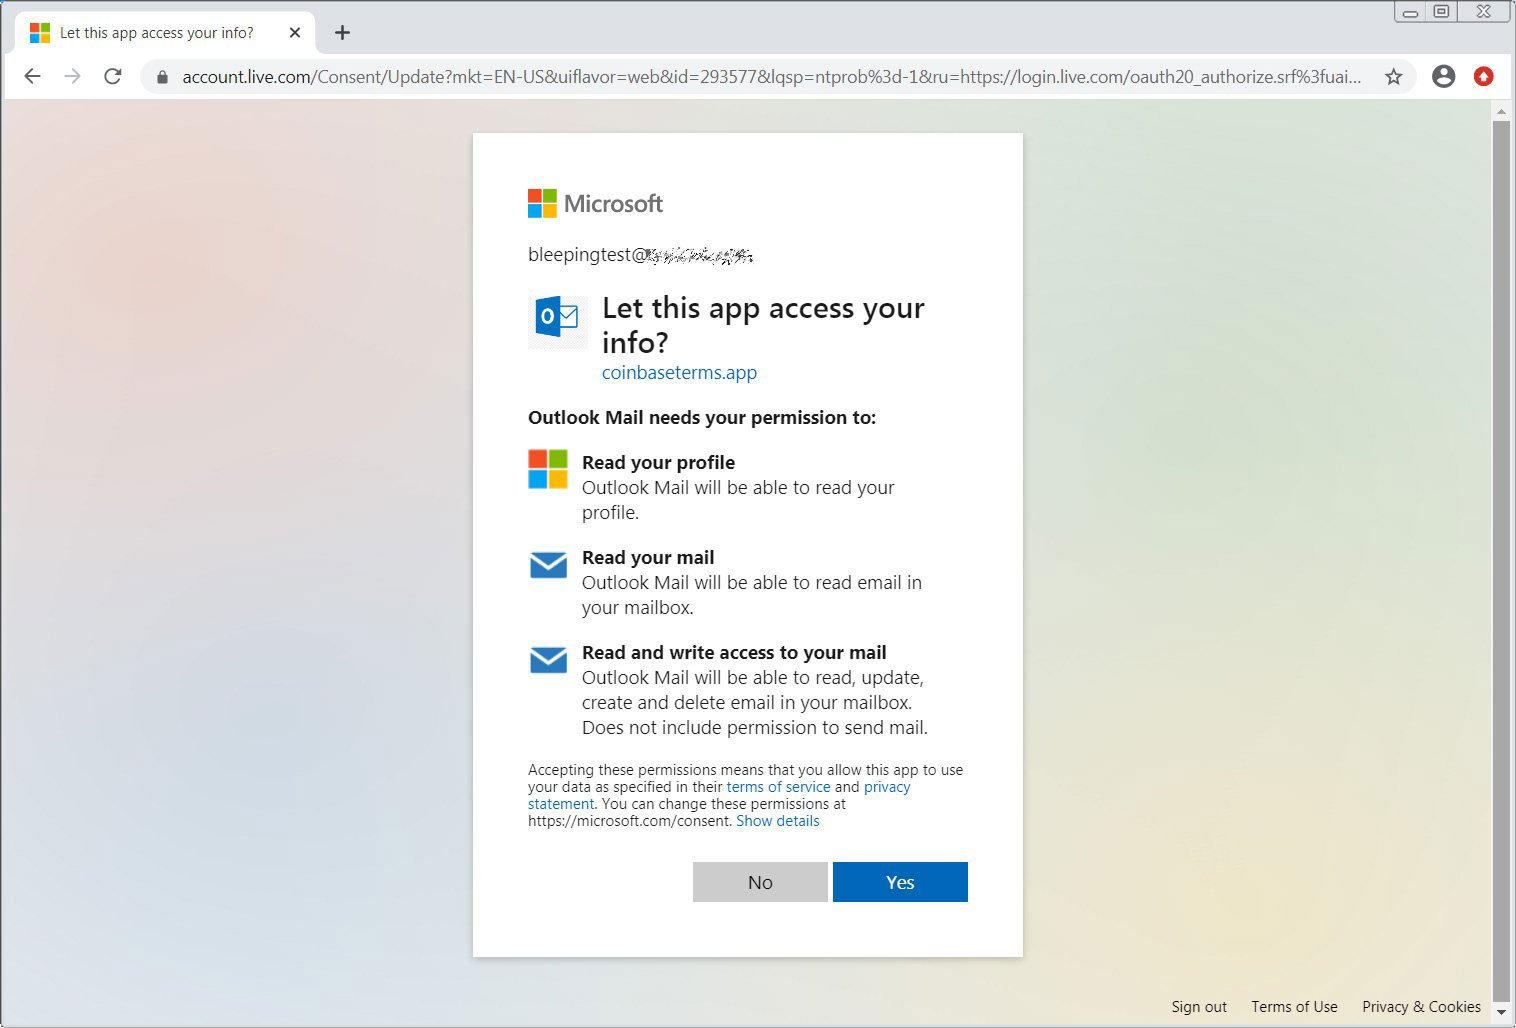The height and width of the screenshot is (1028, 1516).
Task: Reload the current page
Action: tap(113, 76)
